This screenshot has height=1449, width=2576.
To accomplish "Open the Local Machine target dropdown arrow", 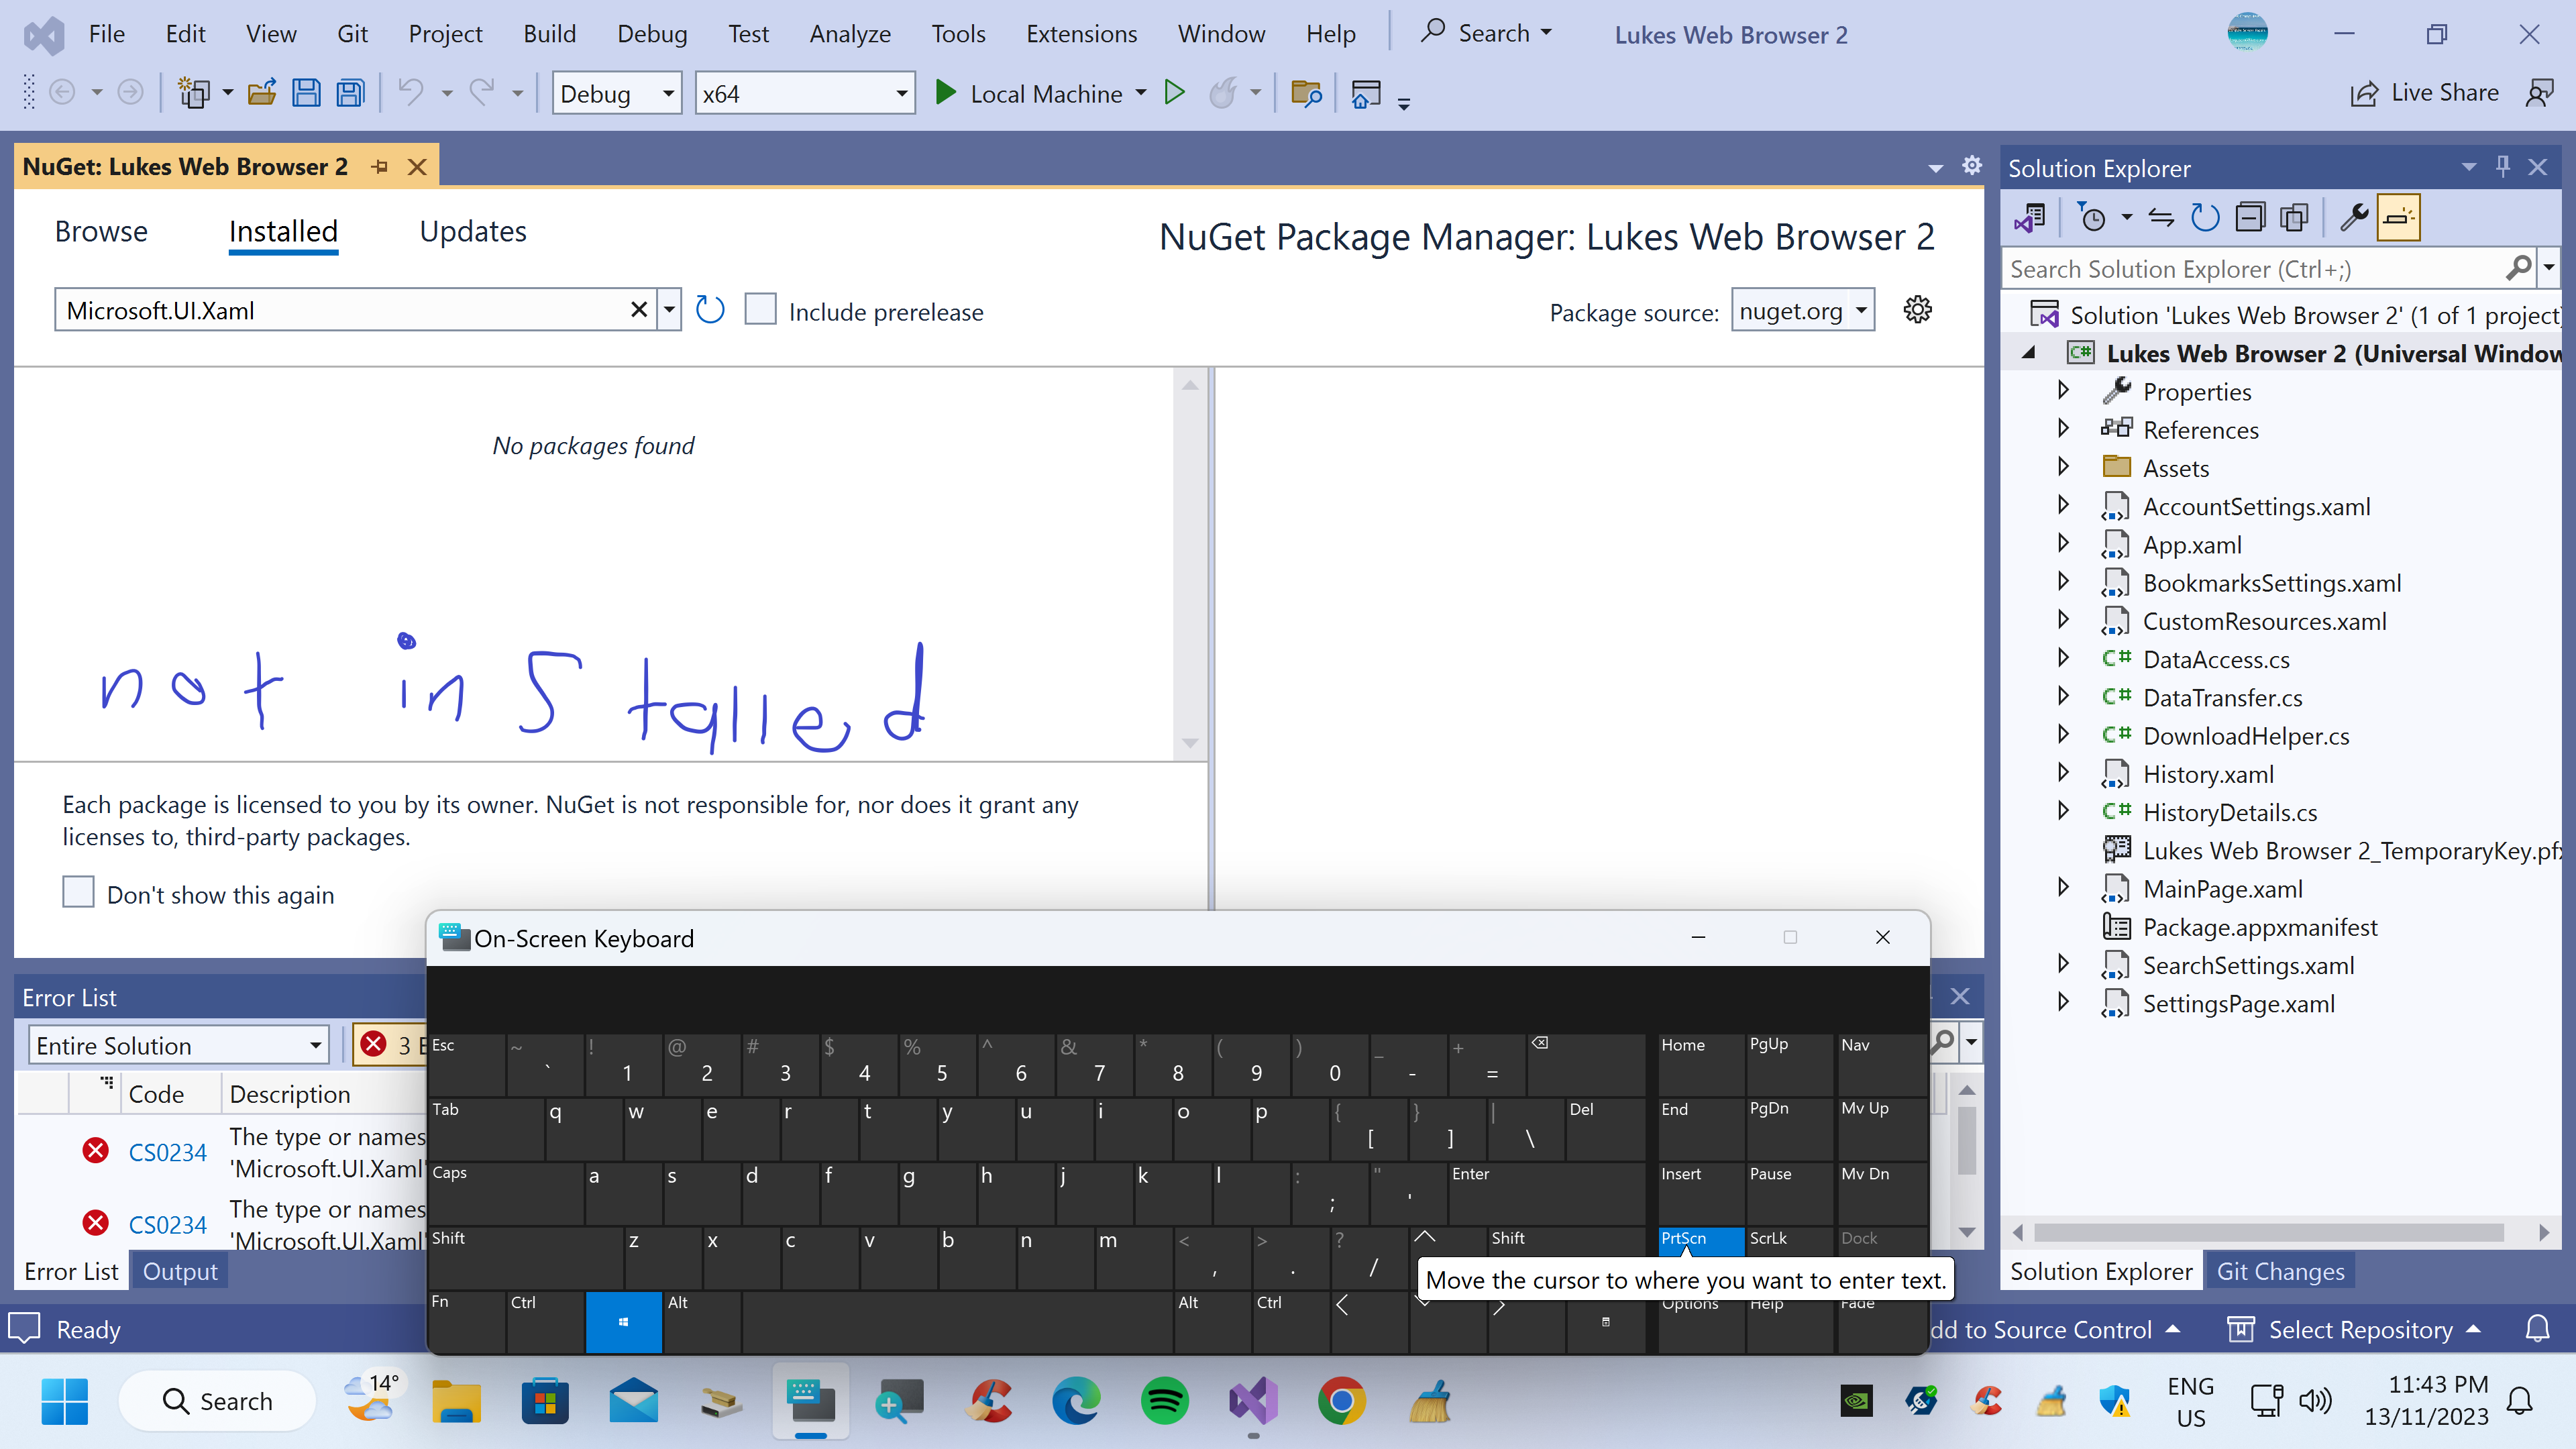I will [x=1141, y=94].
